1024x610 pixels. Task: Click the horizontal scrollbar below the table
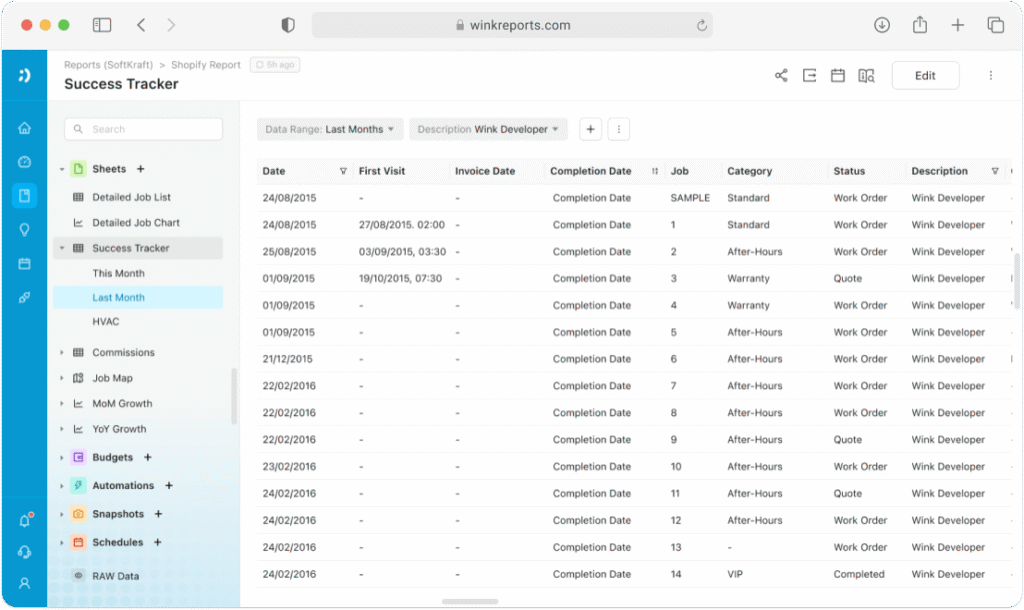pos(470,602)
